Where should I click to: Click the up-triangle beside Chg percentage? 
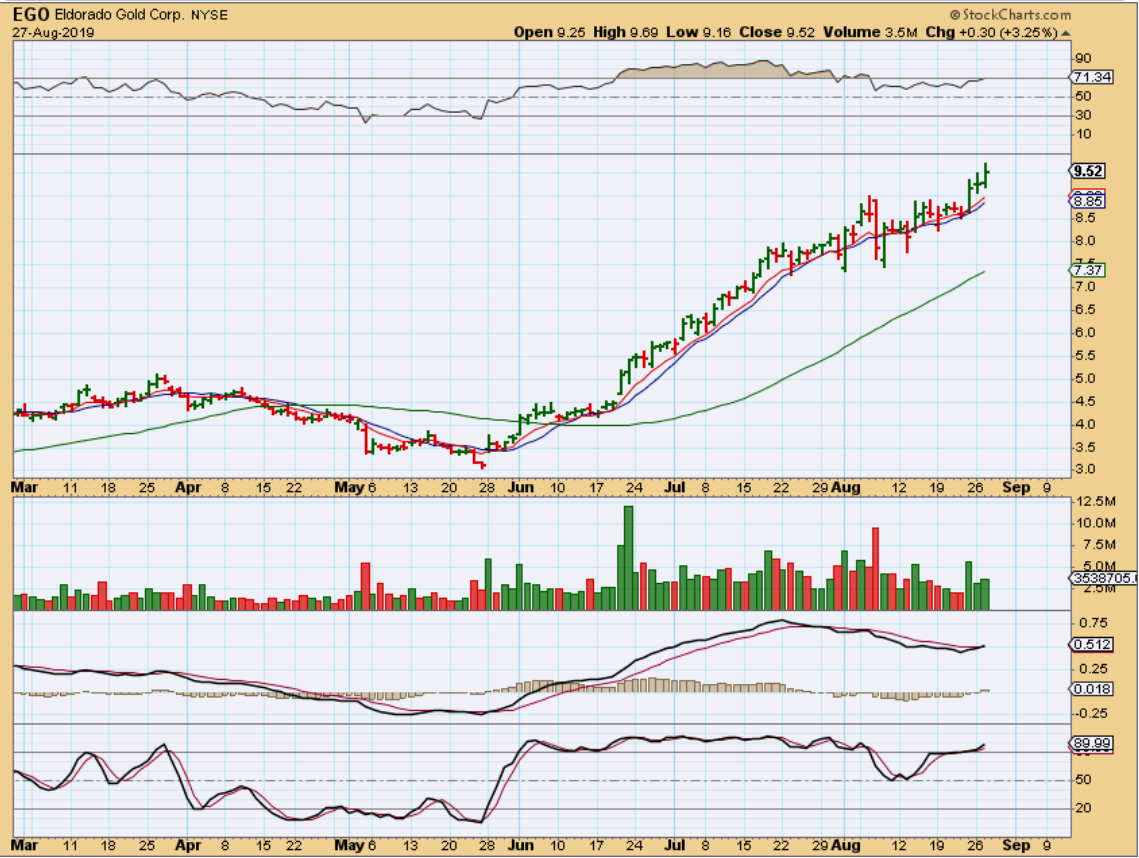1067,33
